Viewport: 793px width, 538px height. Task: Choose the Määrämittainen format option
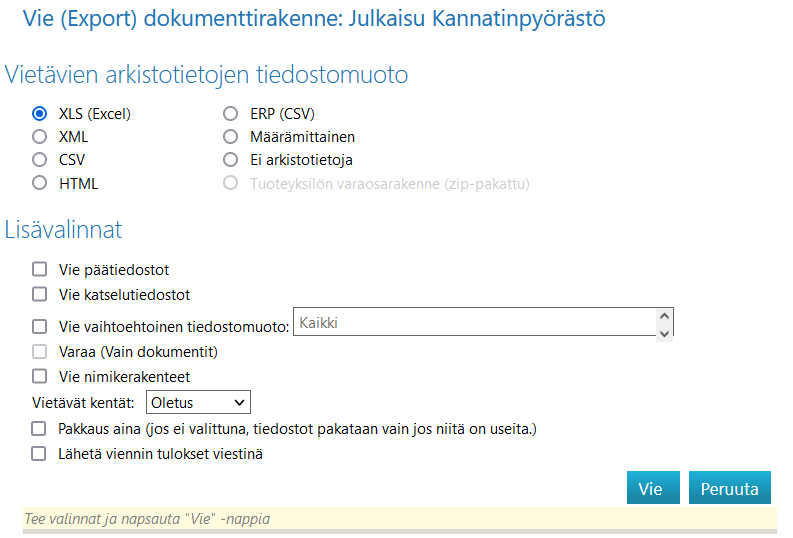230,137
